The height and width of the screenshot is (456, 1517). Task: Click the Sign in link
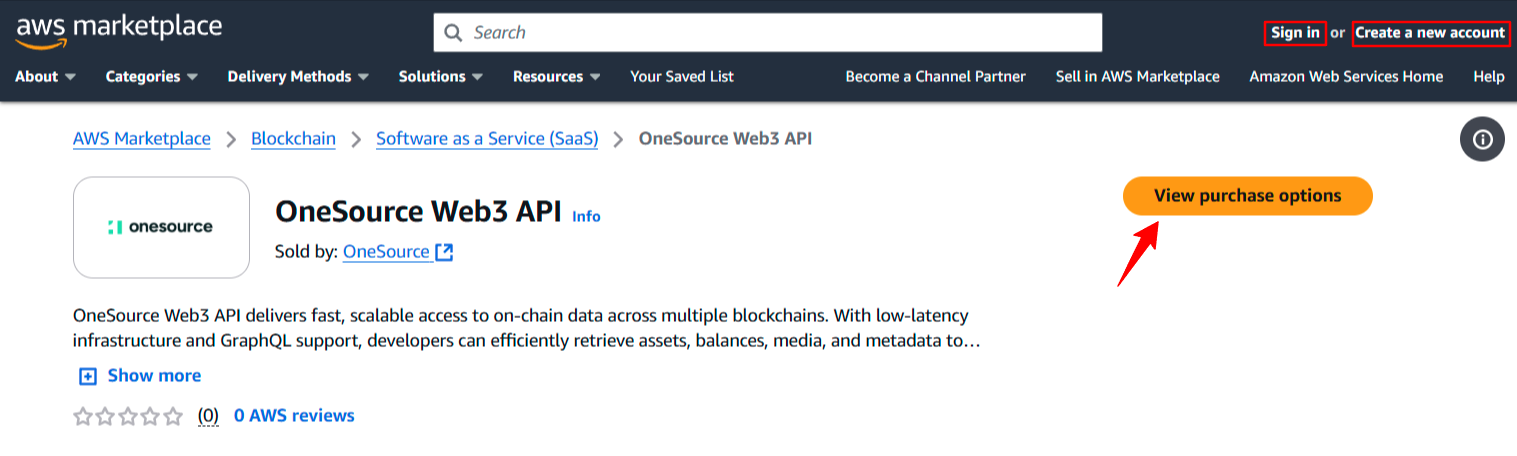coord(1295,33)
